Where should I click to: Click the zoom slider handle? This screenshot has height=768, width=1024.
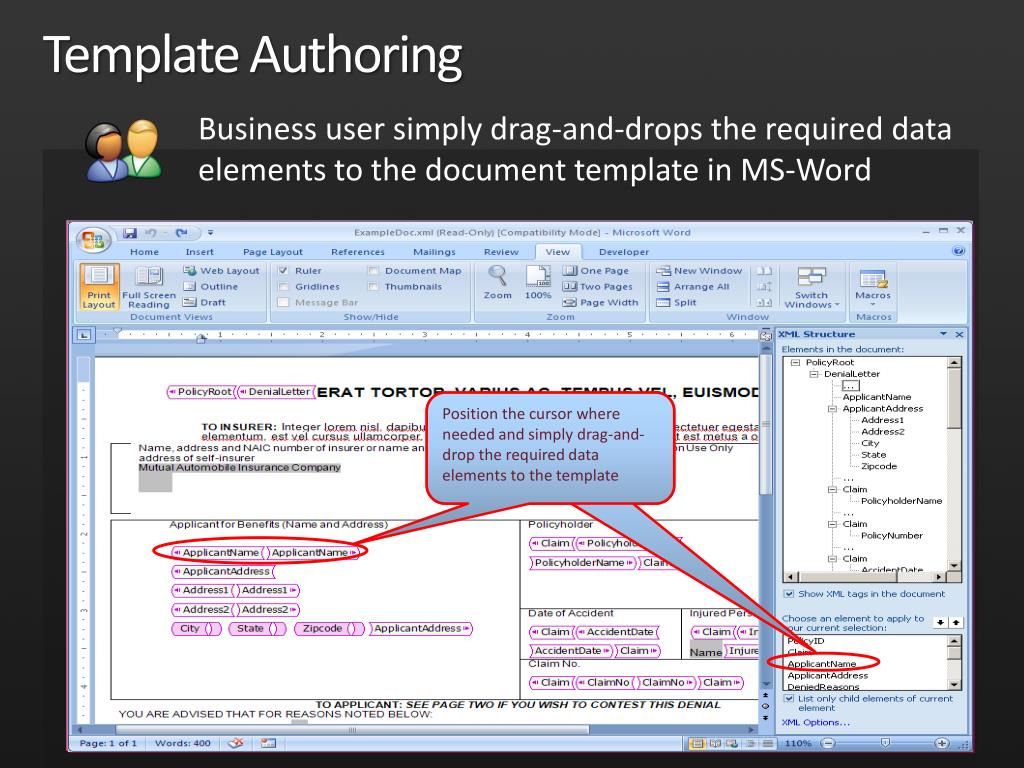pyautogui.click(x=885, y=743)
